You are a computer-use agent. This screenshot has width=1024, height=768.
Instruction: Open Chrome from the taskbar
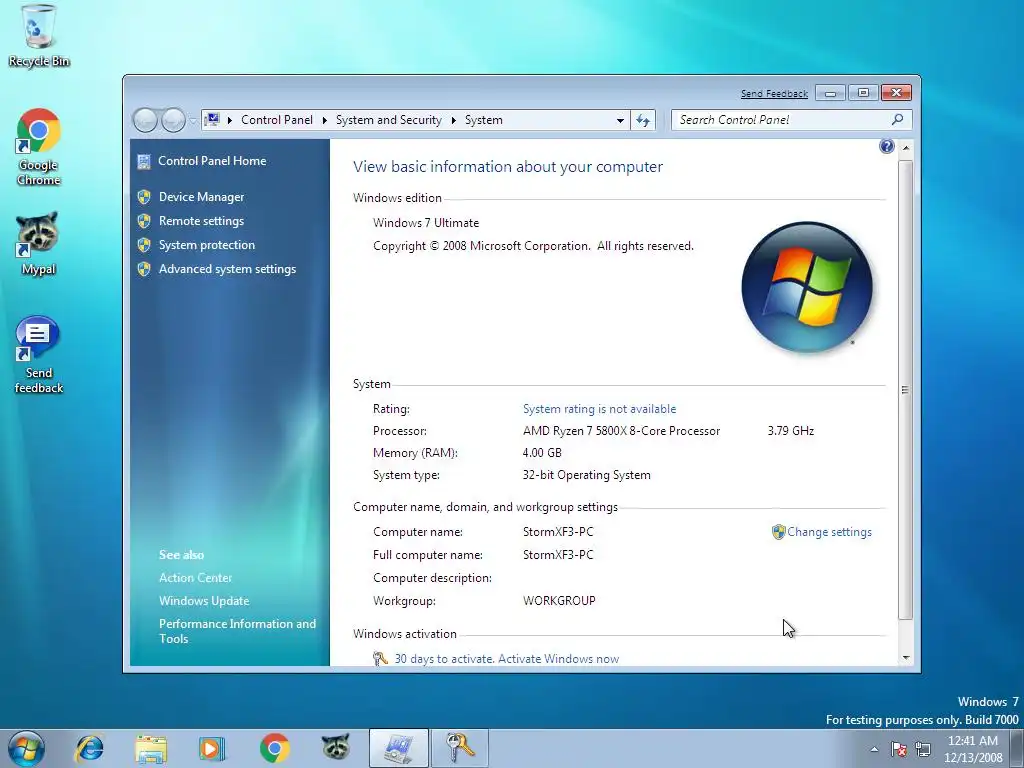click(274, 748)
